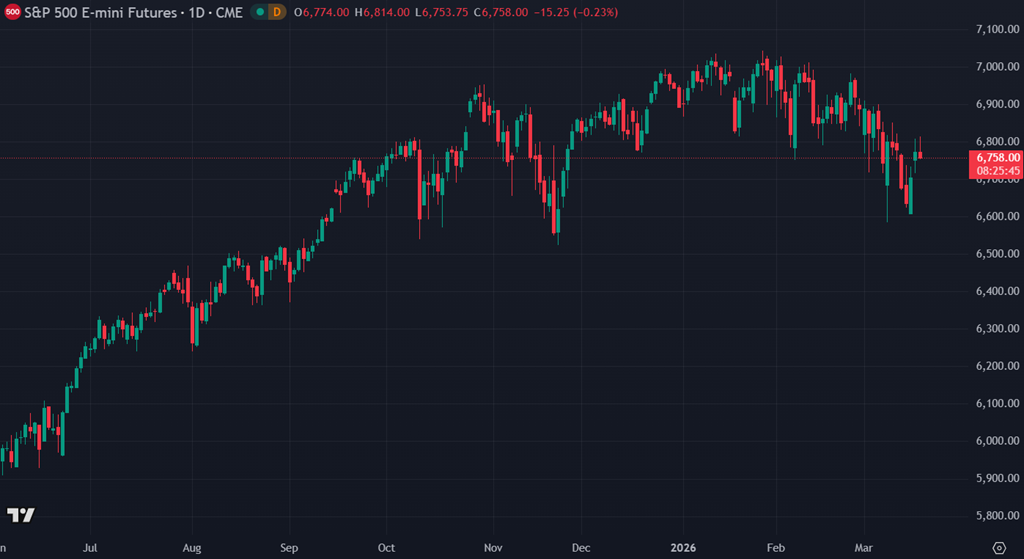Image resolution: width=1024 pixels, height=559 pixels.
Task: Click the orange delayed data D badge
Action: click(x=276, y=12)
